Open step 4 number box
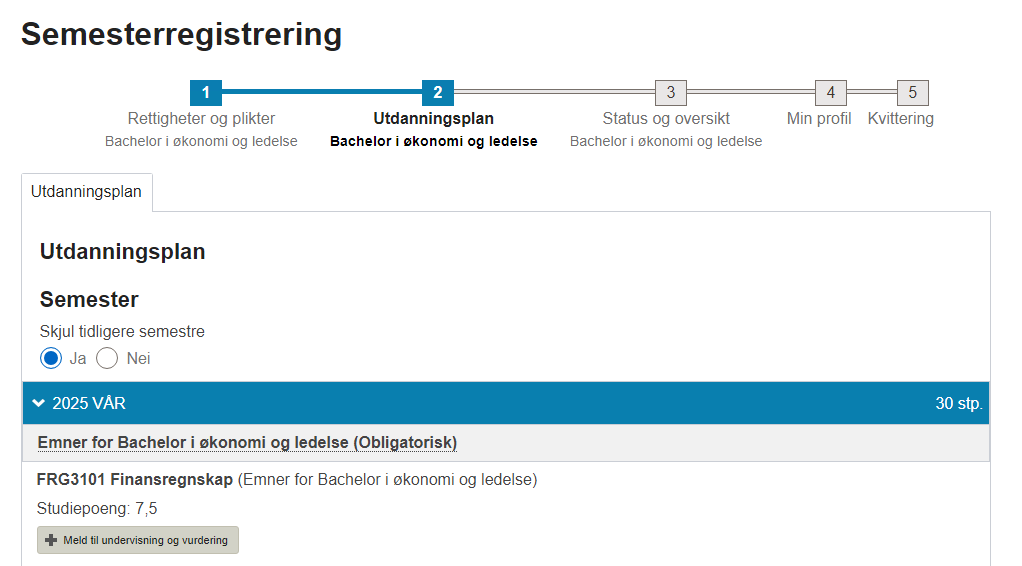Image resolution: width=1022 pixels, height=566 pixels. point(831,93)
